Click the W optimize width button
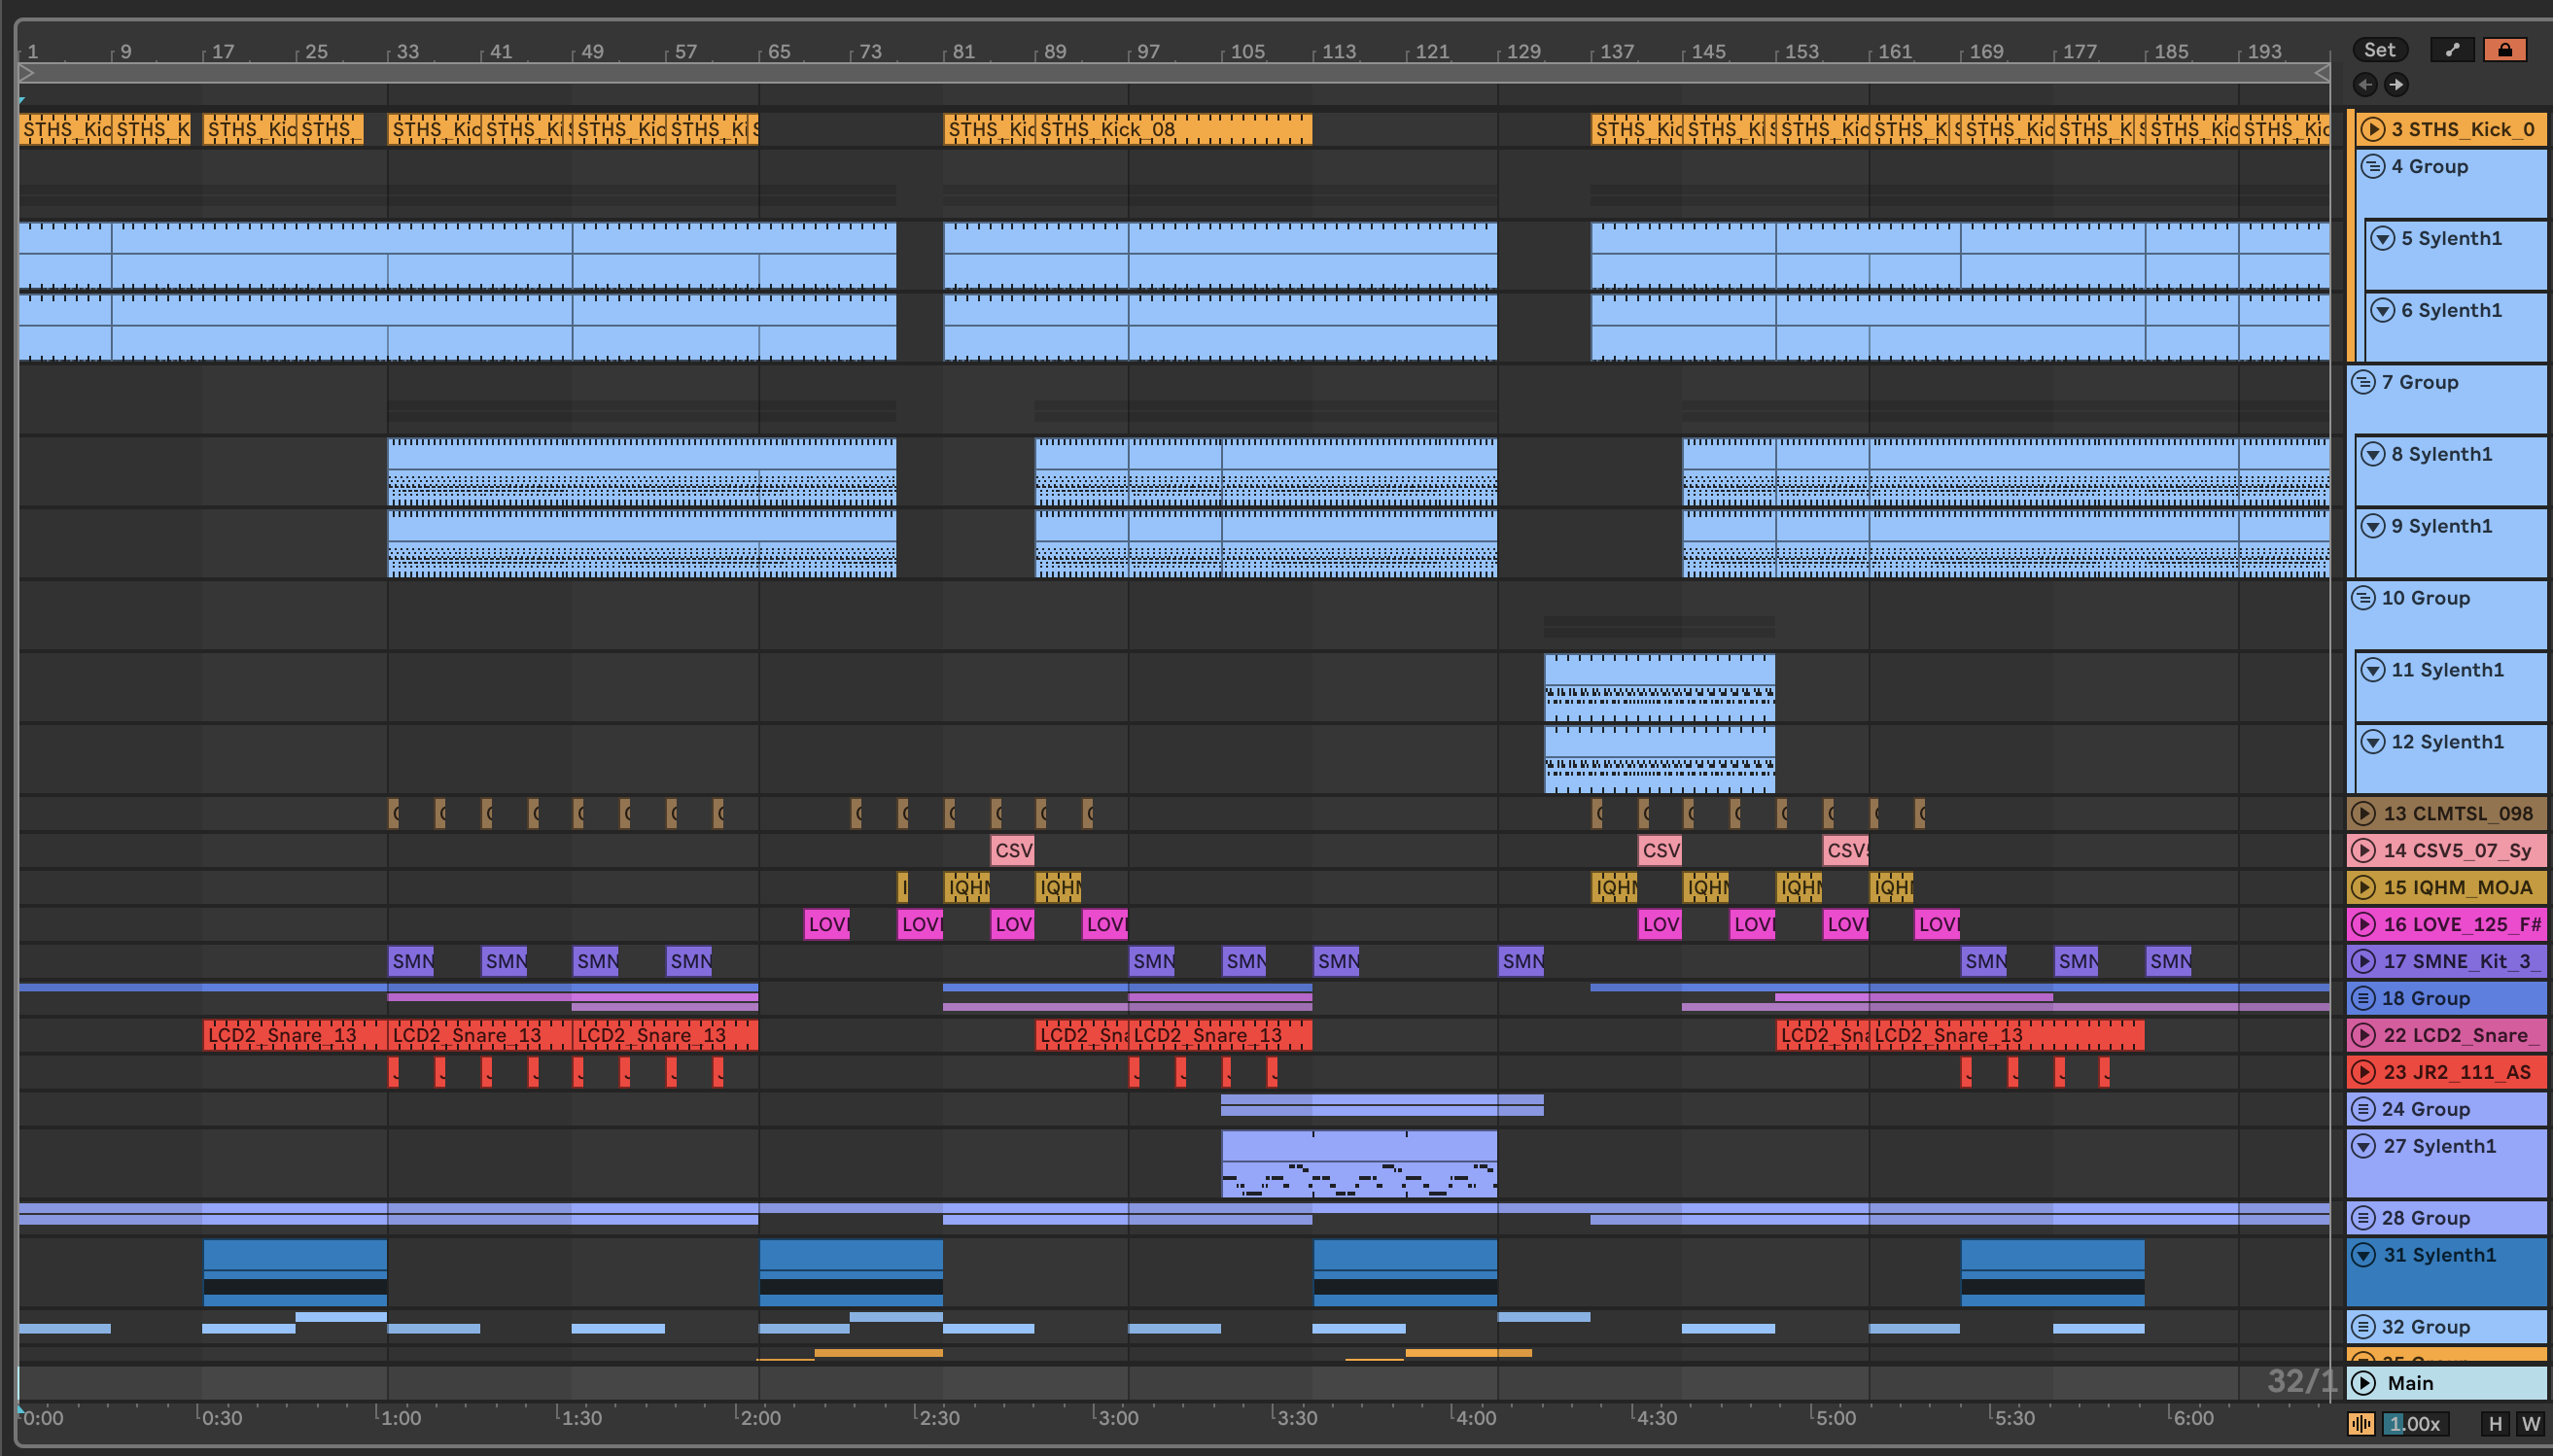The height and width of the screenshot is (1456, 2553). click(x=2530, y=1423)
